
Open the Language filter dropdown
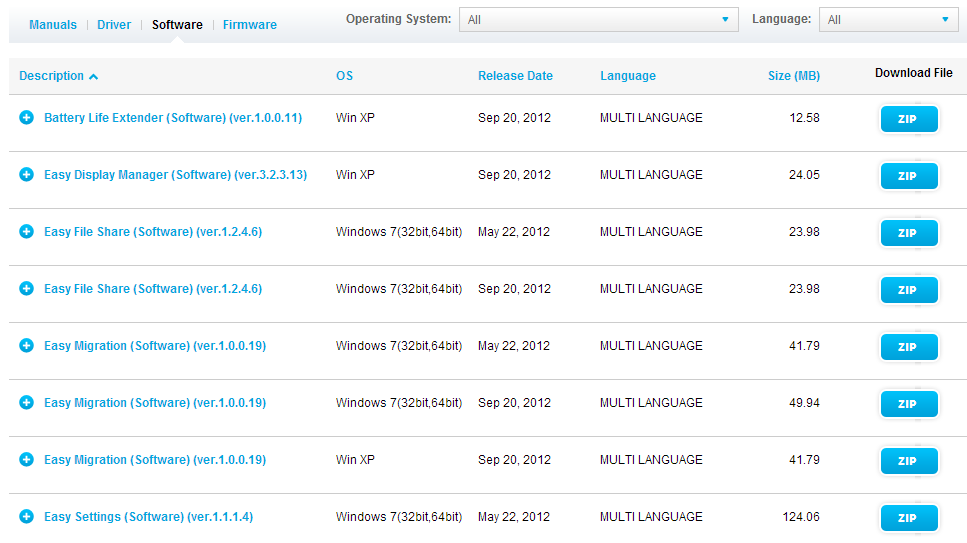[x=888, y=20]
